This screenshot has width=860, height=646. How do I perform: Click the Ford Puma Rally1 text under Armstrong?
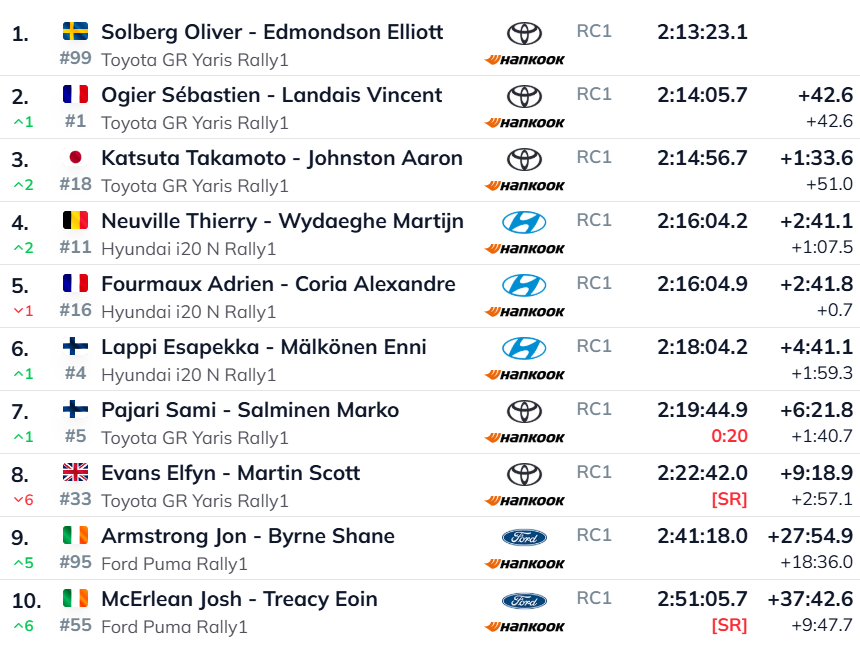point(174,564)
